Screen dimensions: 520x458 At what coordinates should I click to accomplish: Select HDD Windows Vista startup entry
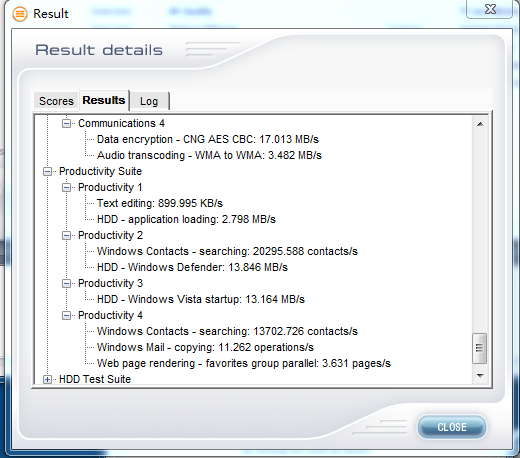click(201, 299)
